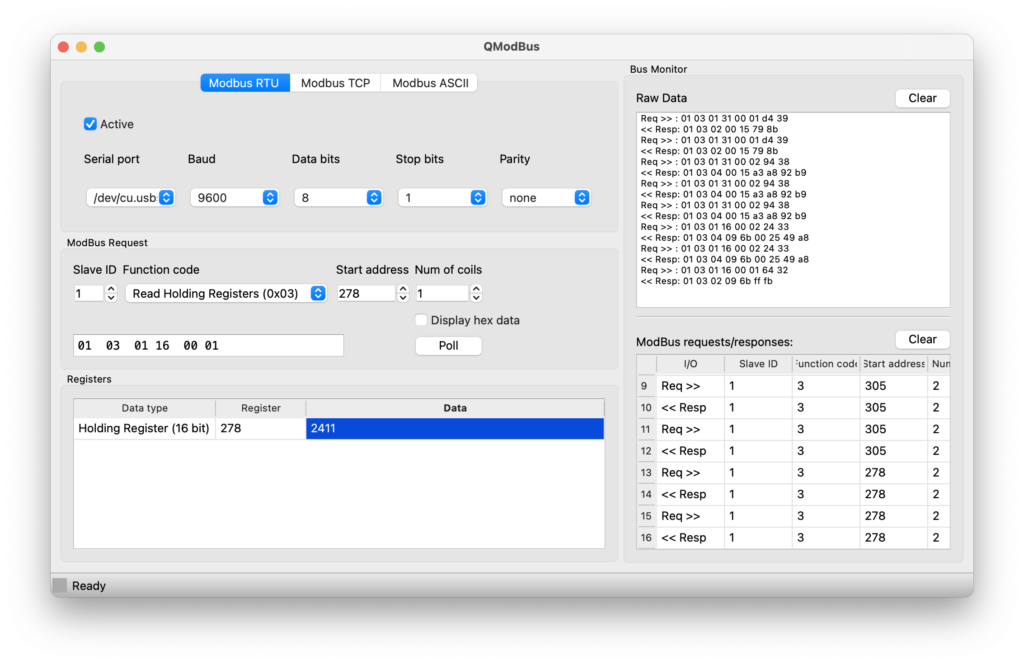Uncheck the Active checkbox
The height and width of the screenshot is (664, 1024).
coord(91,124)
